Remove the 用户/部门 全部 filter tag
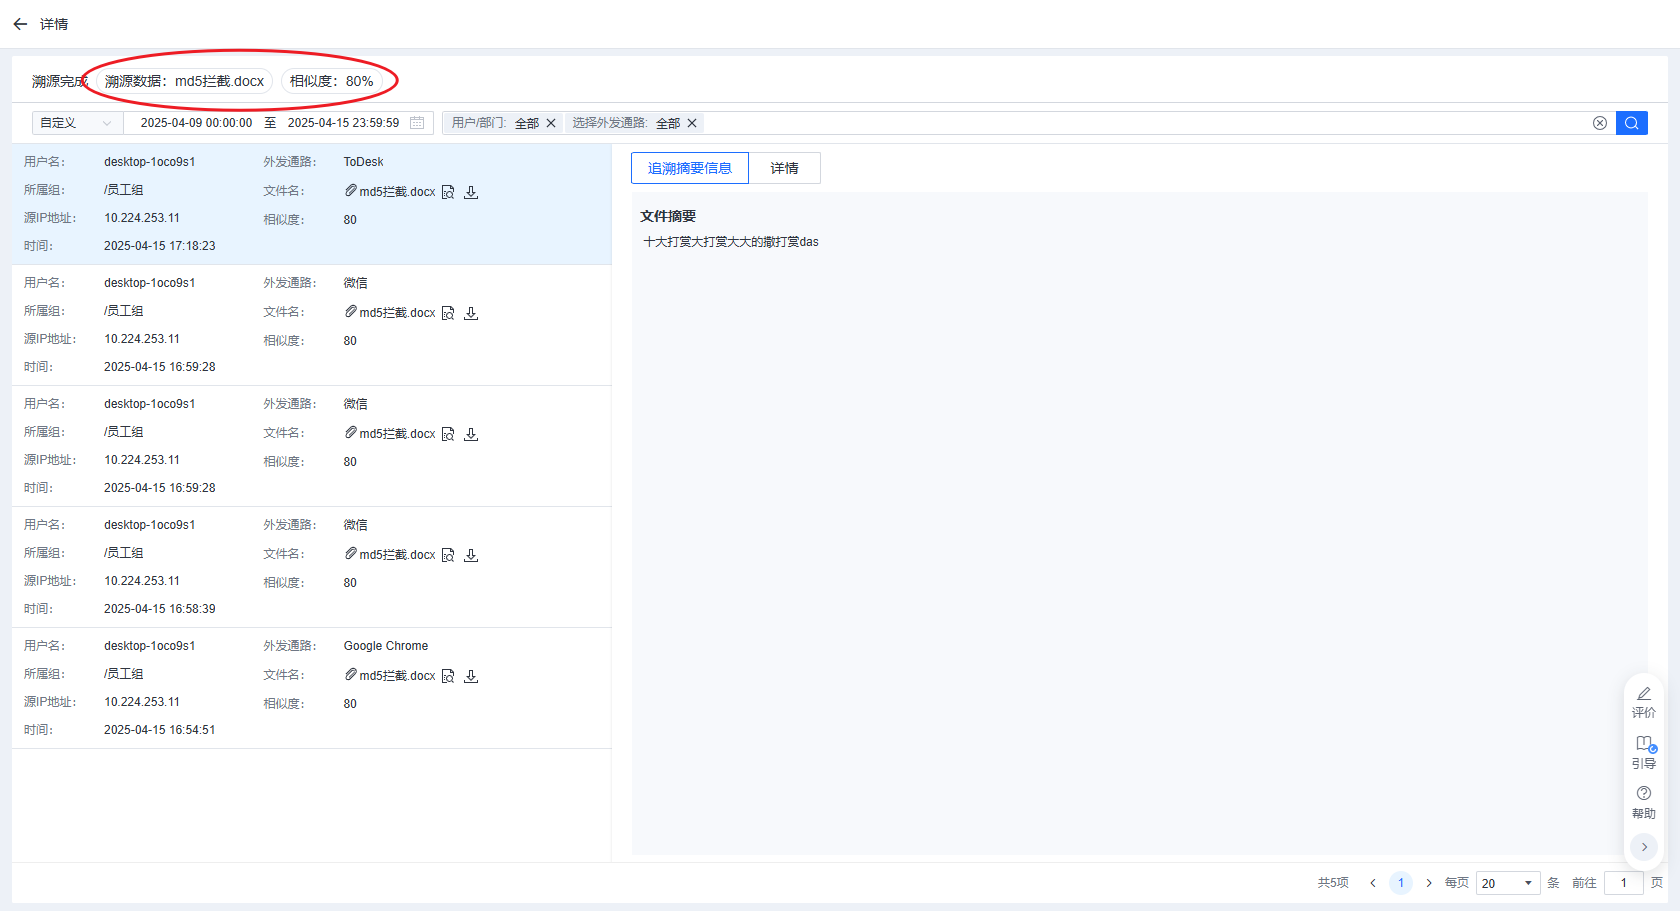 [x=551, y=123]
